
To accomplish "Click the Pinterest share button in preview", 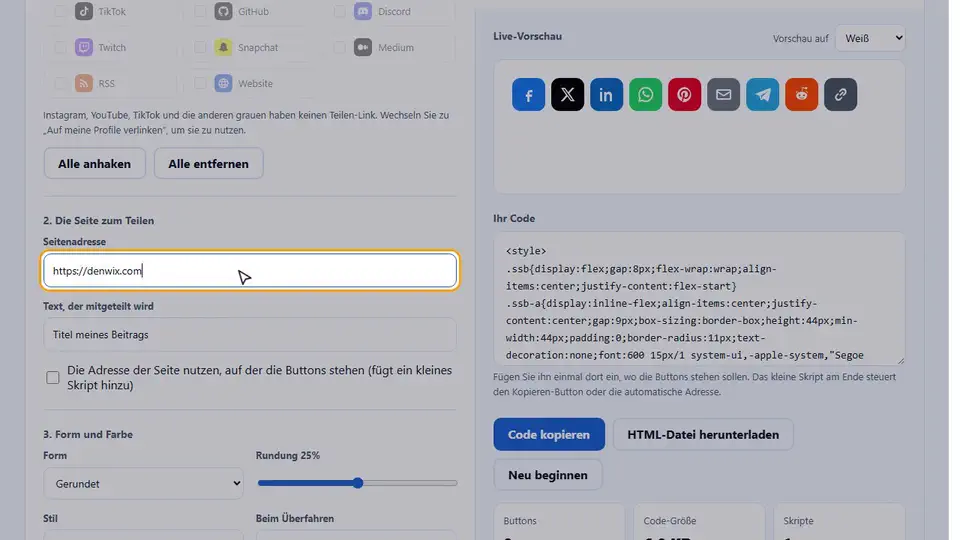I will tap(684, 94).
